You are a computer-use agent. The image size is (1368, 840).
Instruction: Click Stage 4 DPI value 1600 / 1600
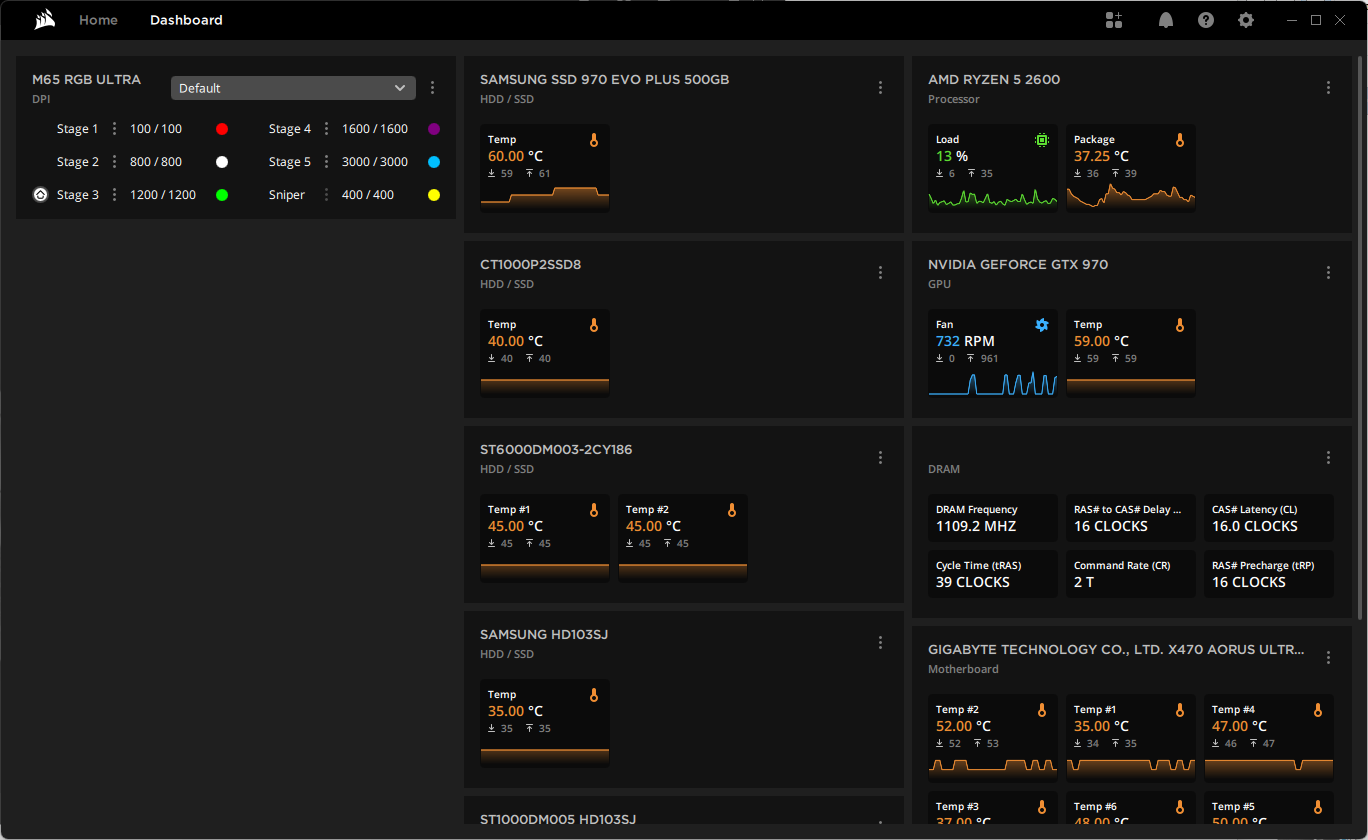[x=375, y=129]
